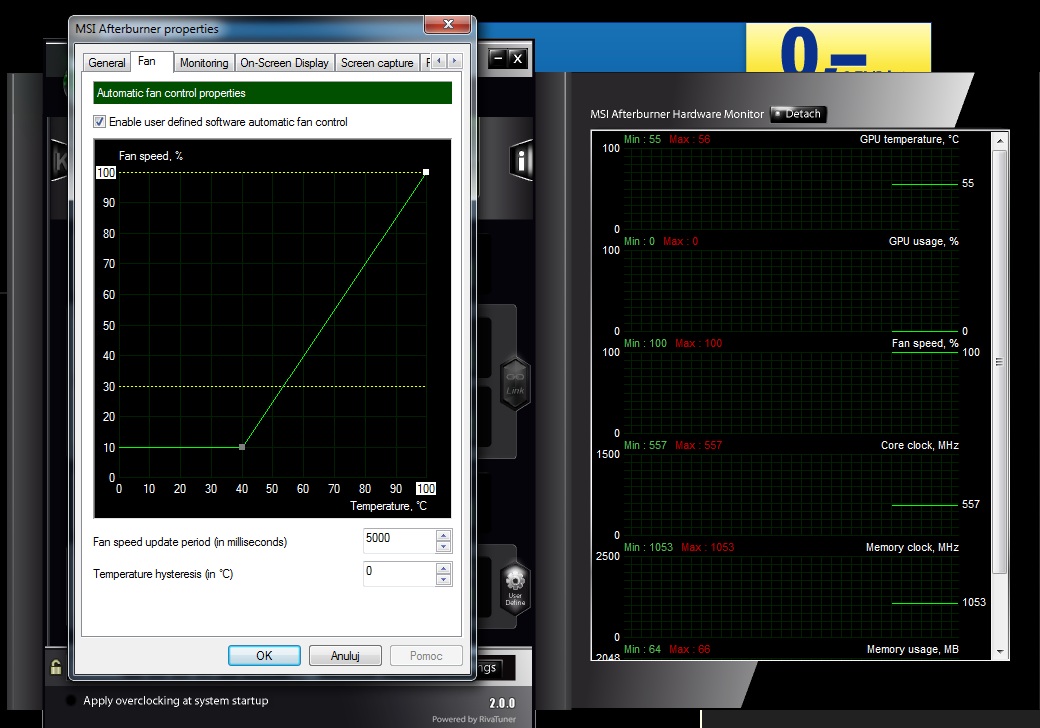Click the GPU temperature graph label
1040x728 pixels.
[x=909, y=139]
